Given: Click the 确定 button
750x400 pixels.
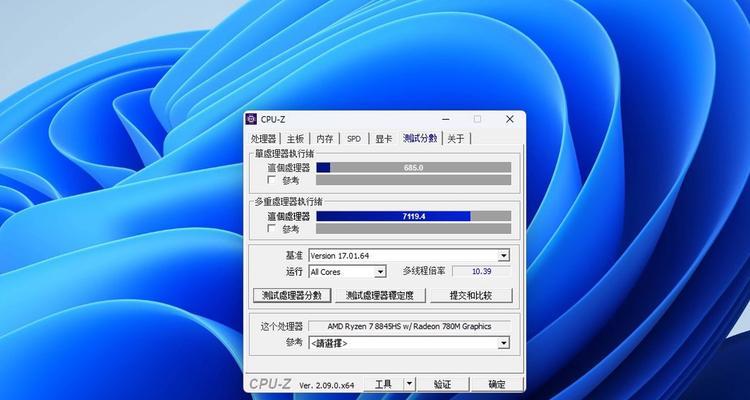Looking at the screenshot, I should click(x=497, y=384).
